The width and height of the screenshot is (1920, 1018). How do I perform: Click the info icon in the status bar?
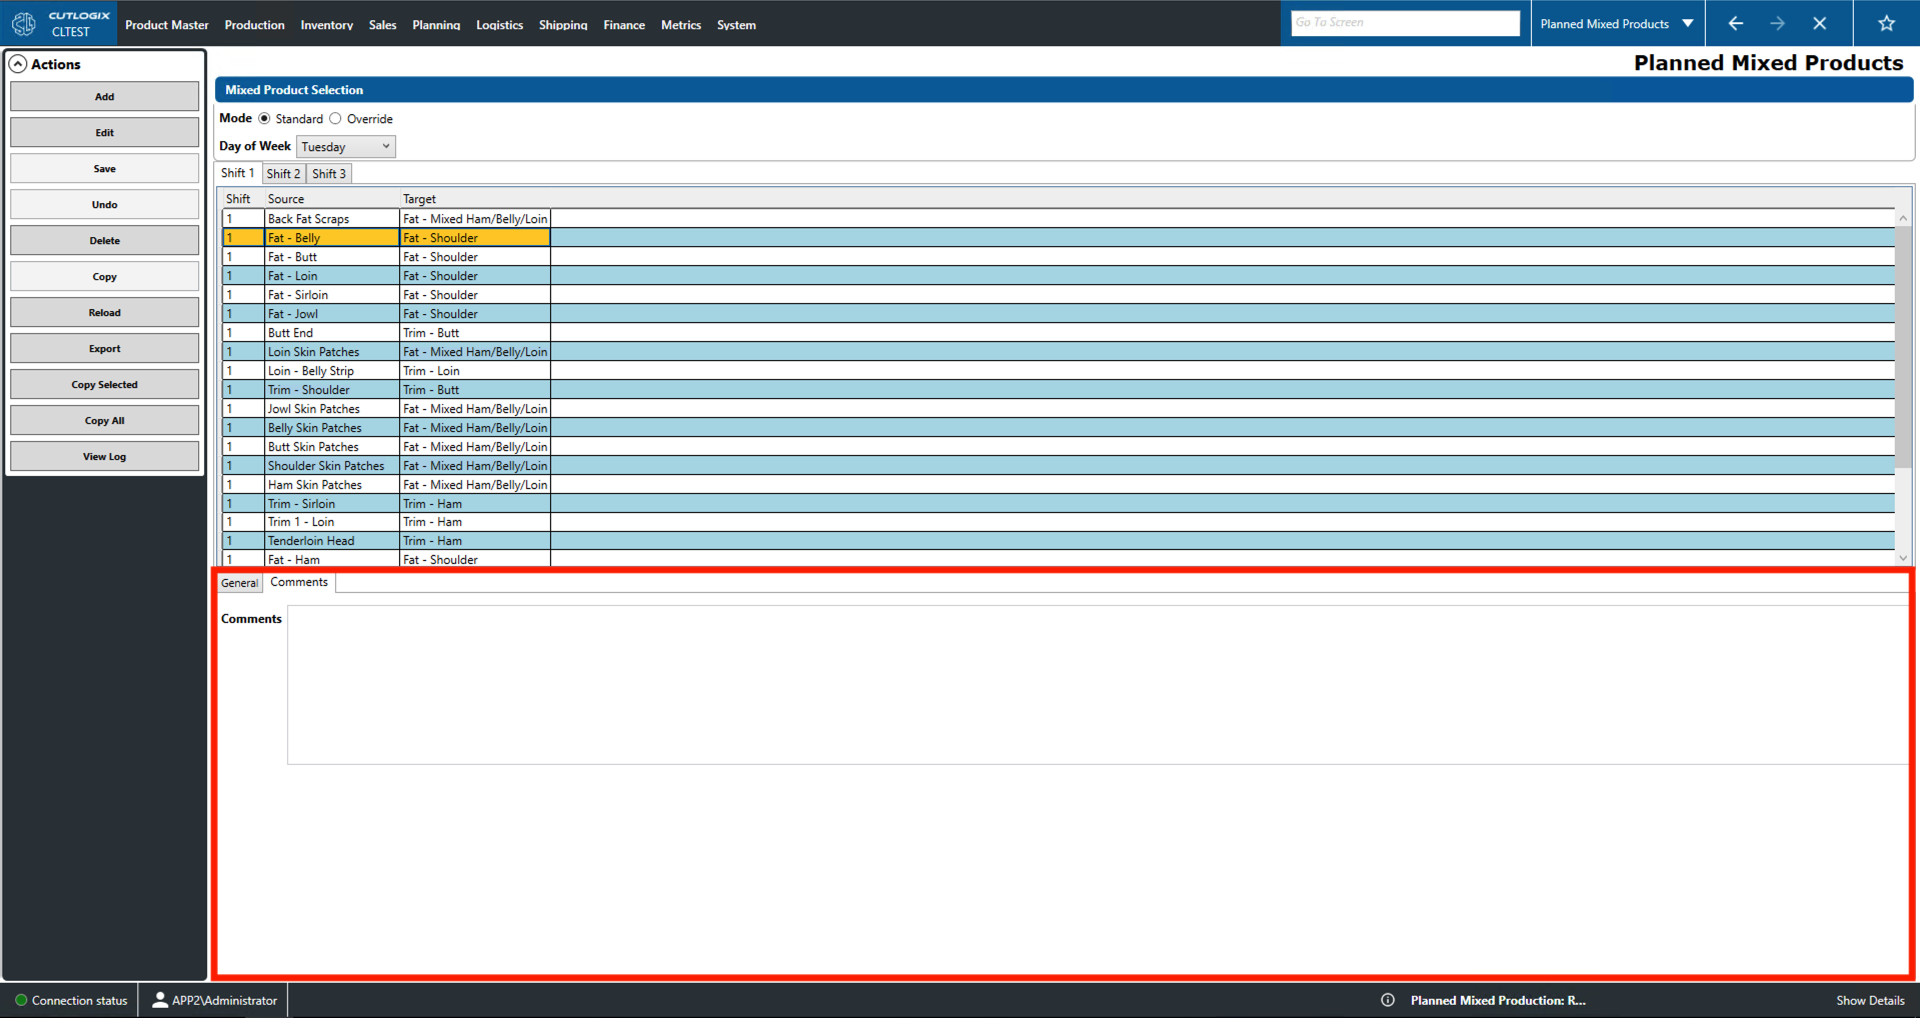(x=1388, y=999)
